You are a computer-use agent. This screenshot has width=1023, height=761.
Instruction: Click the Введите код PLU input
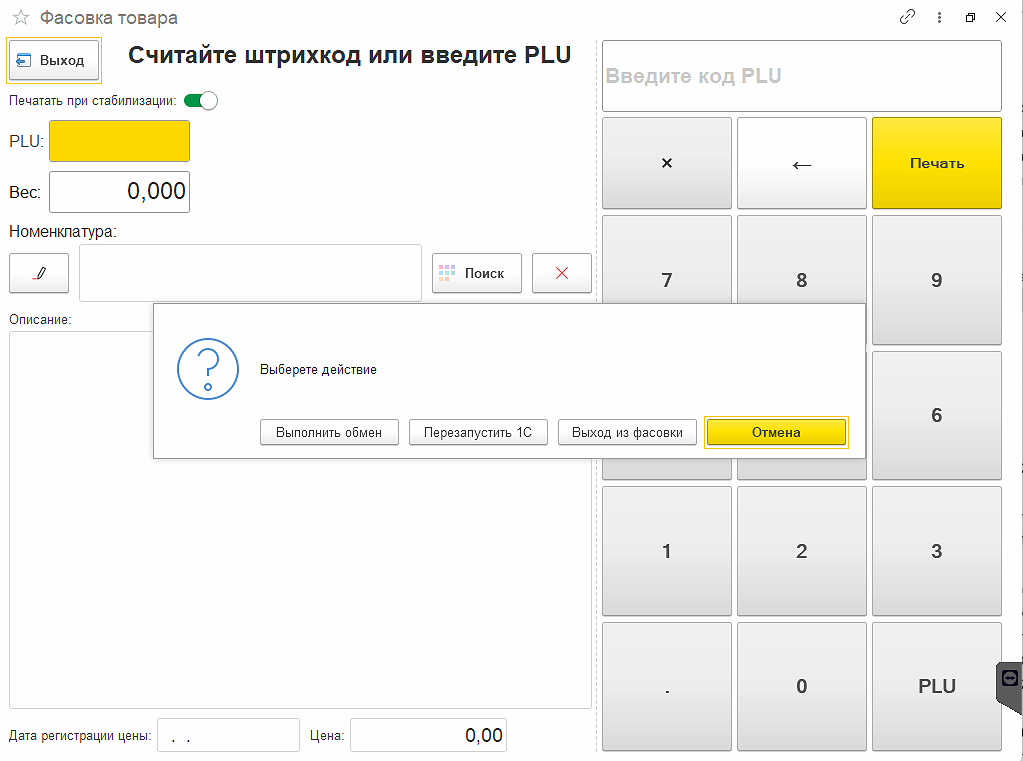[802, 76]
